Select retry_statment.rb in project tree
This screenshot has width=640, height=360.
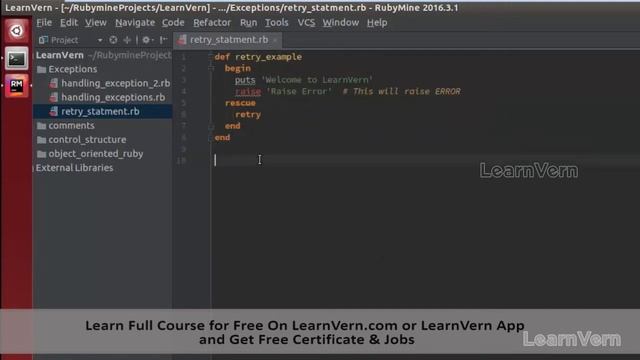100,111
